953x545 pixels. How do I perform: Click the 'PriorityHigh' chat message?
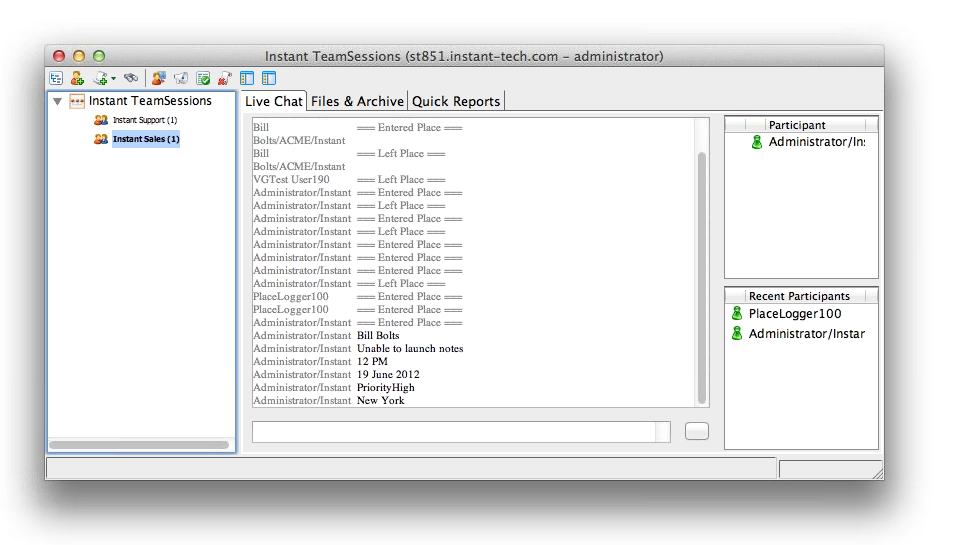coord(385,388)
